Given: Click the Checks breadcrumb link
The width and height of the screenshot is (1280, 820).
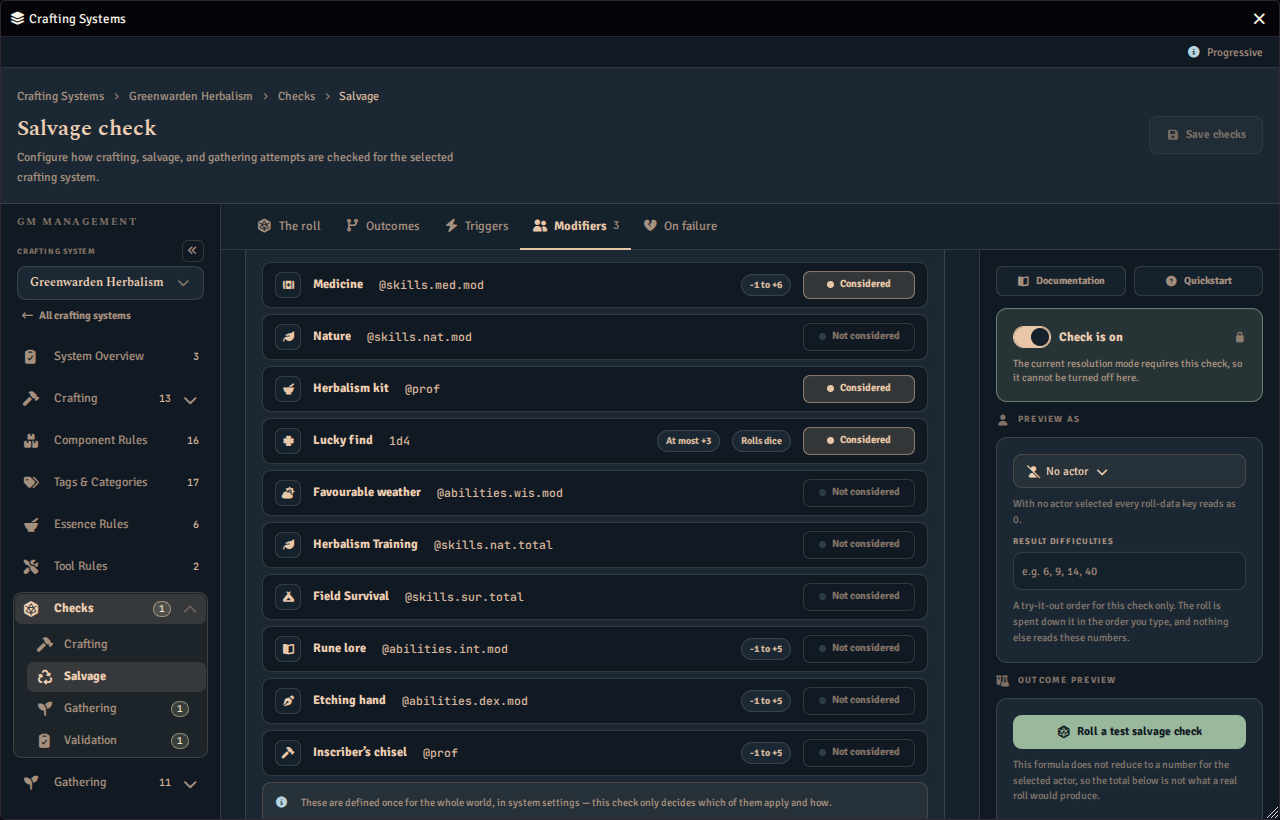Looking at the screenshot, I should point(296,96).
